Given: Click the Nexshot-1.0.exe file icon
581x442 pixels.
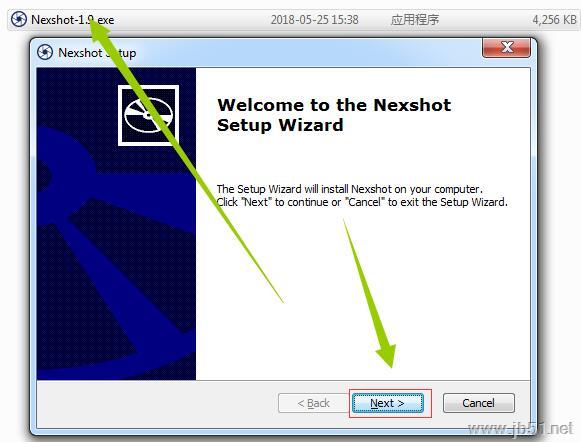Looking at the screenshot, I should 19,19.
